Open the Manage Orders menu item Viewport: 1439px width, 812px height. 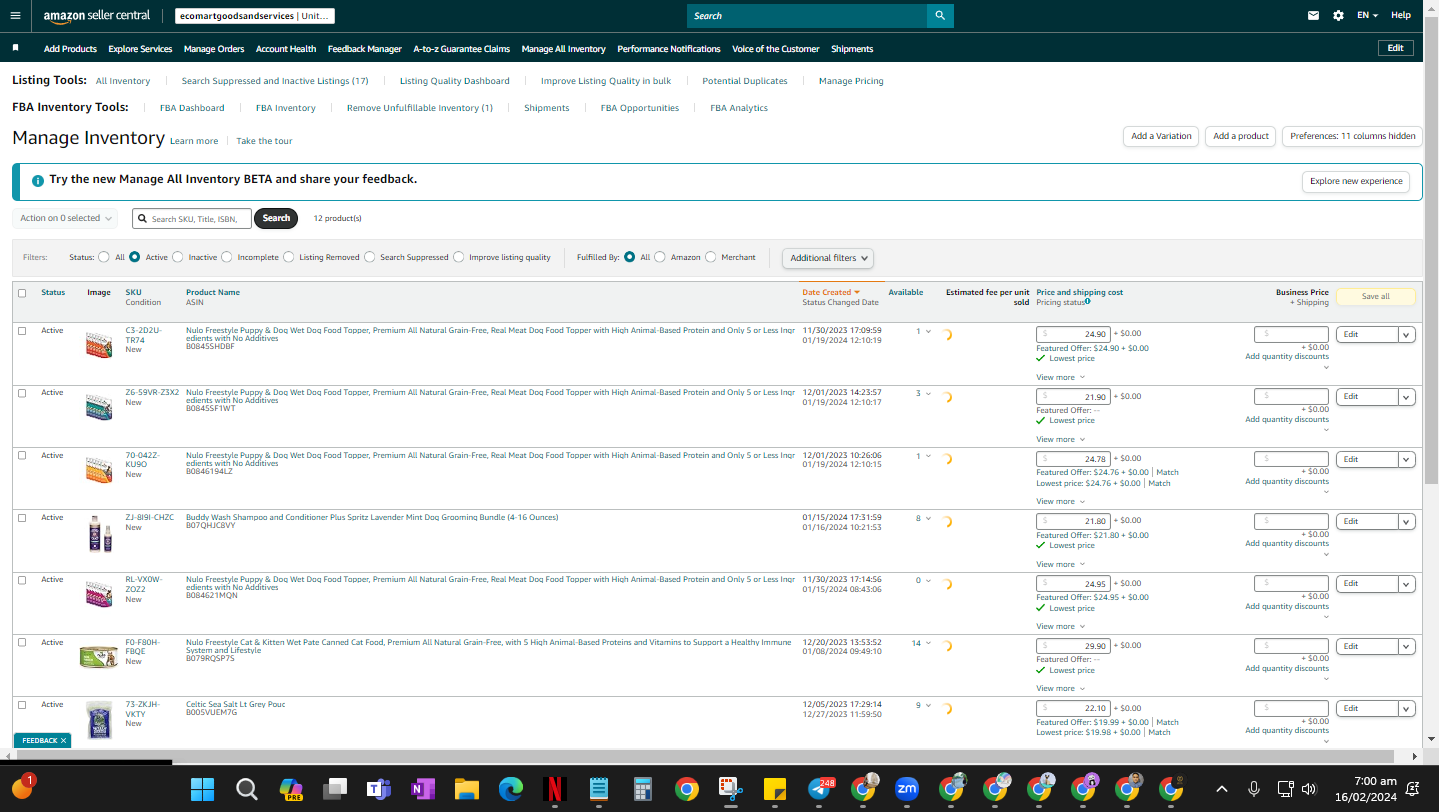(214, 49)
